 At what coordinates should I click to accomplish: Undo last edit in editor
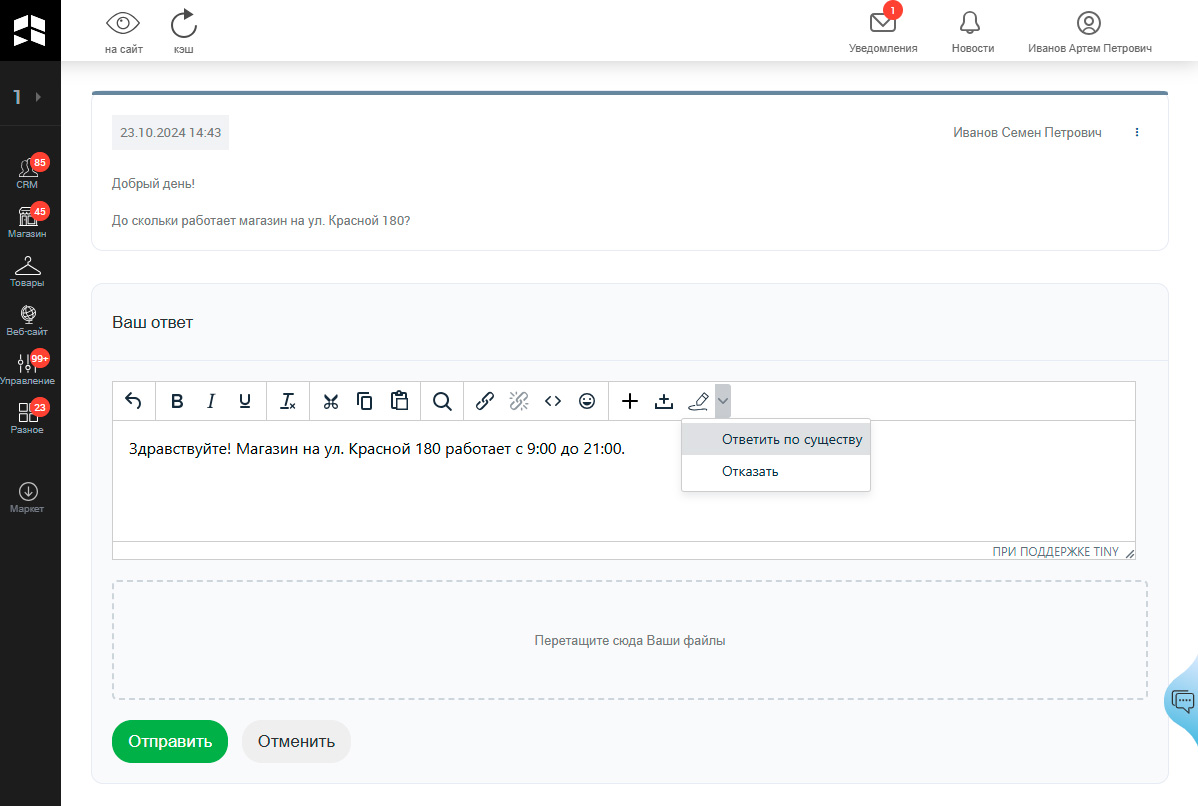click(133, 401)
